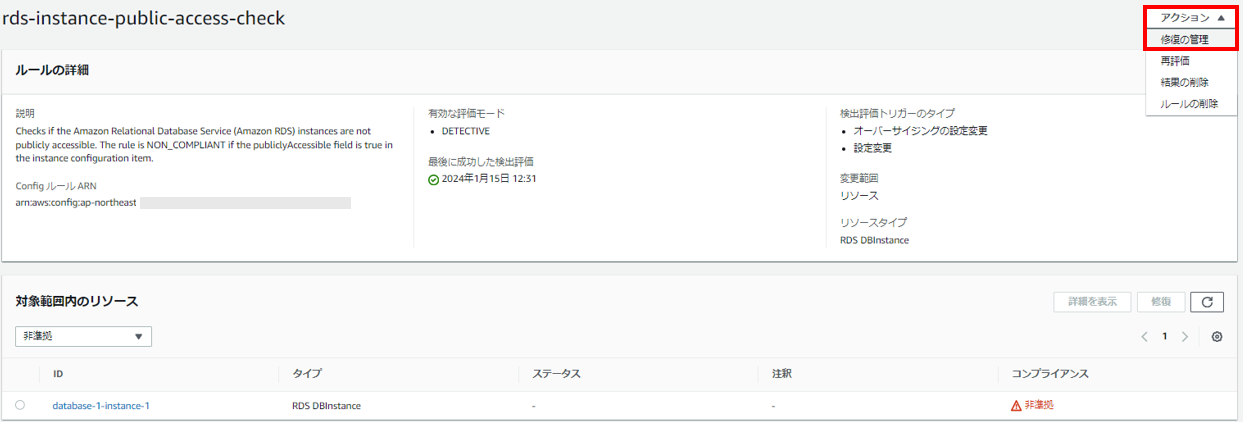1243x422 pixels.
Task: Click the 非準拠 compliance status text in the row
Action: [x=1039, y=406]
